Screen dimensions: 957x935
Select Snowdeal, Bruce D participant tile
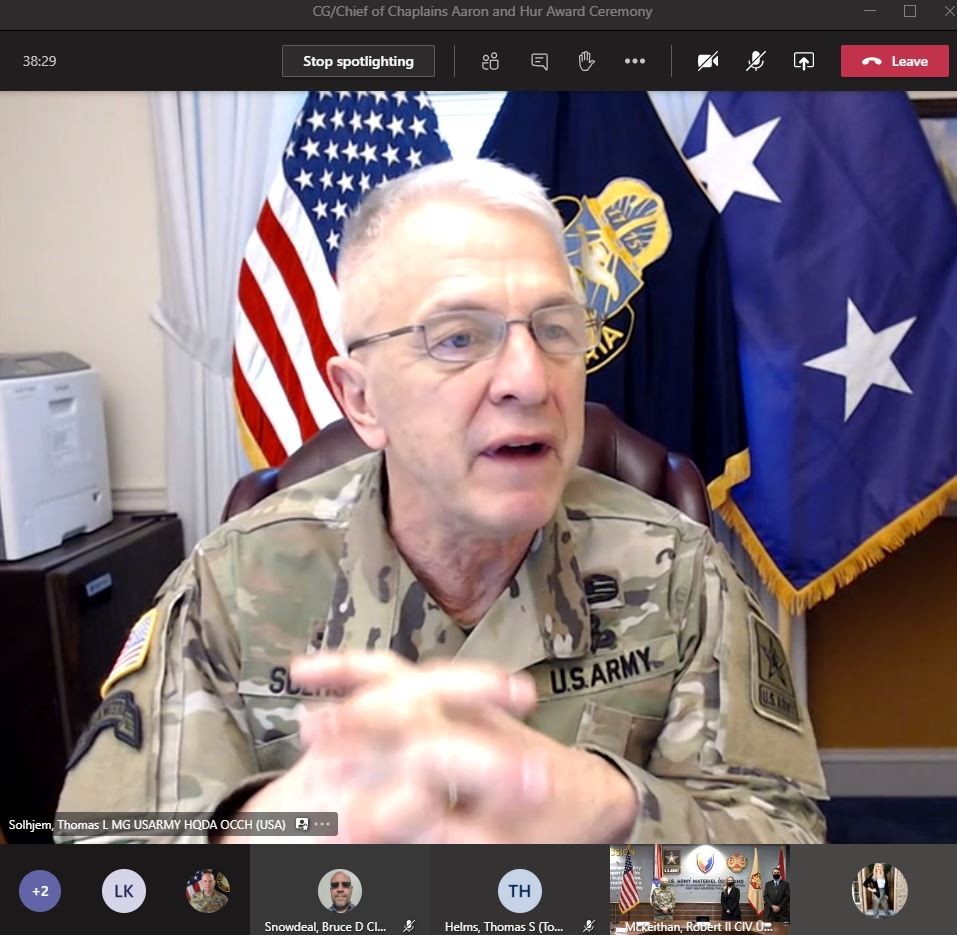[340, 890]
